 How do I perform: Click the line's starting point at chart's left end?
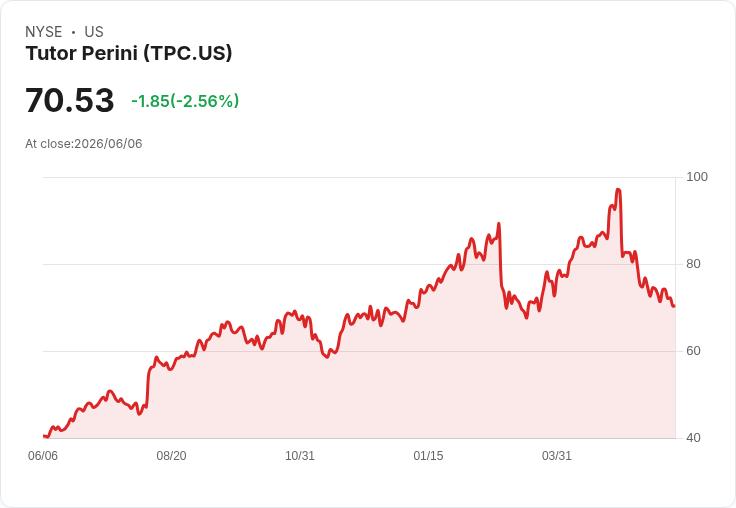click(44, 436)
